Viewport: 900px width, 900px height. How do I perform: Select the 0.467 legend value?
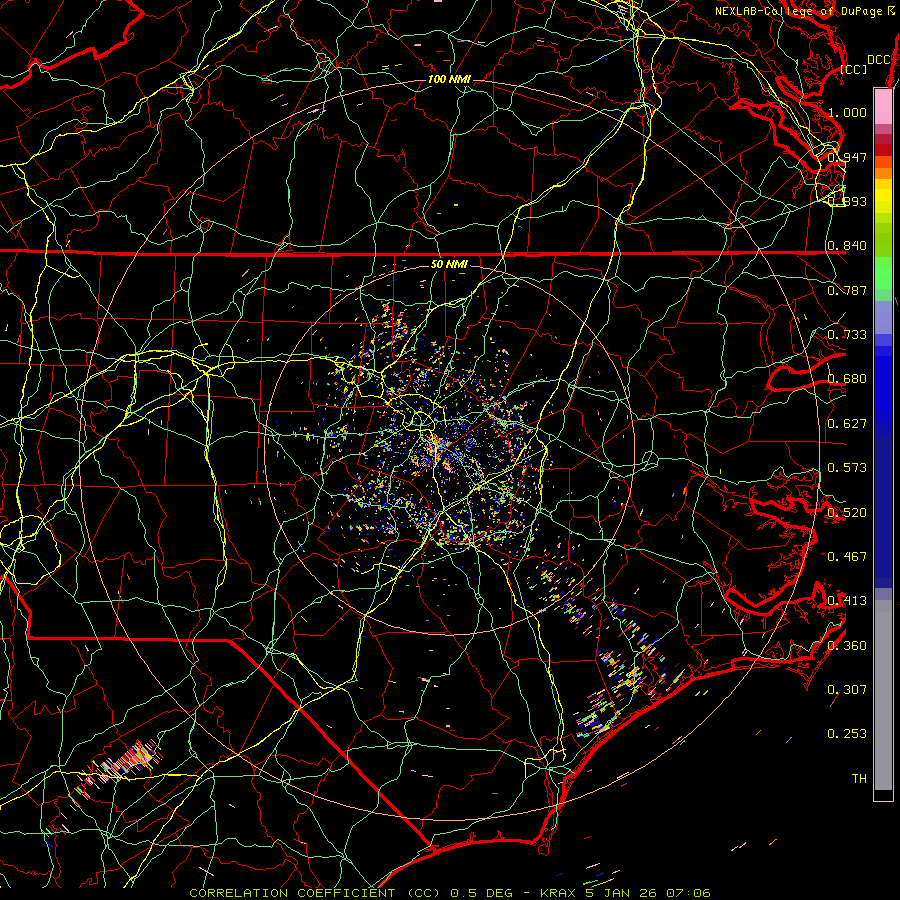tap(847, 557)
